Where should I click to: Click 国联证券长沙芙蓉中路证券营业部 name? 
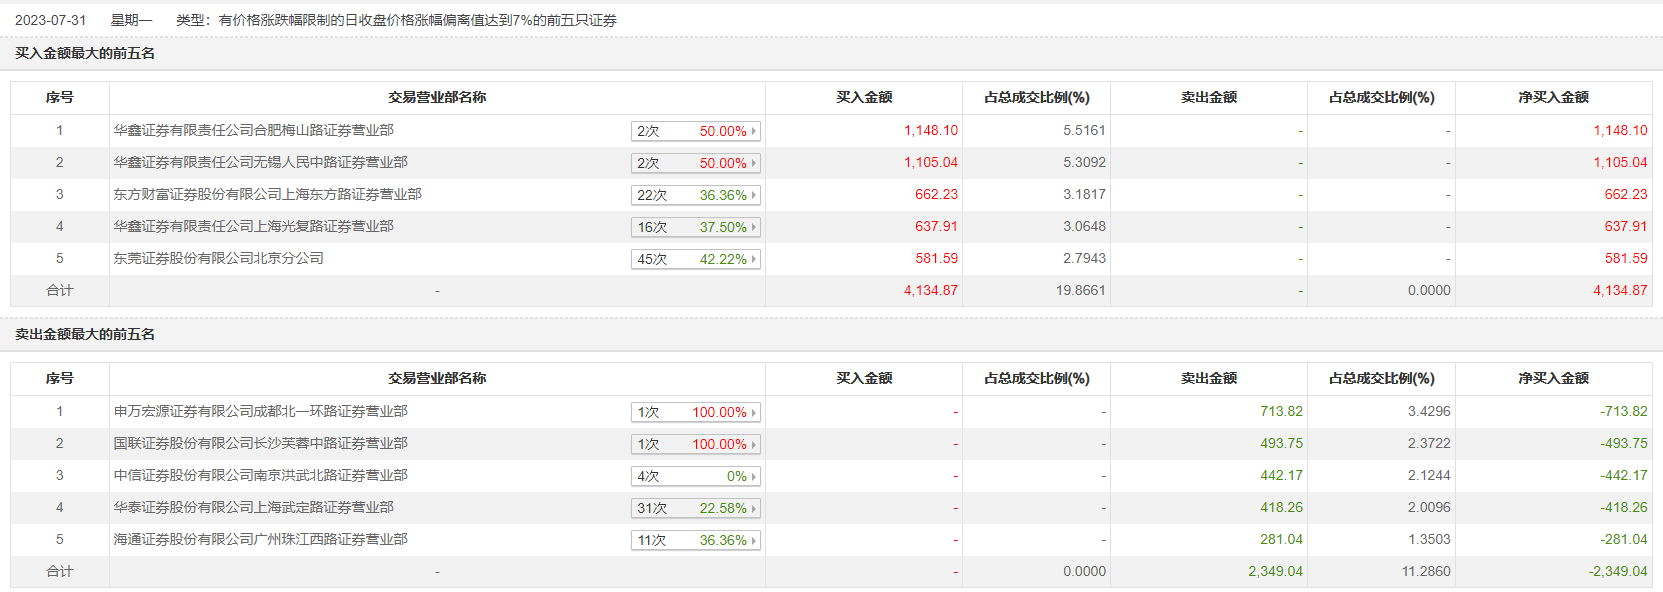(x=260, y=443)
